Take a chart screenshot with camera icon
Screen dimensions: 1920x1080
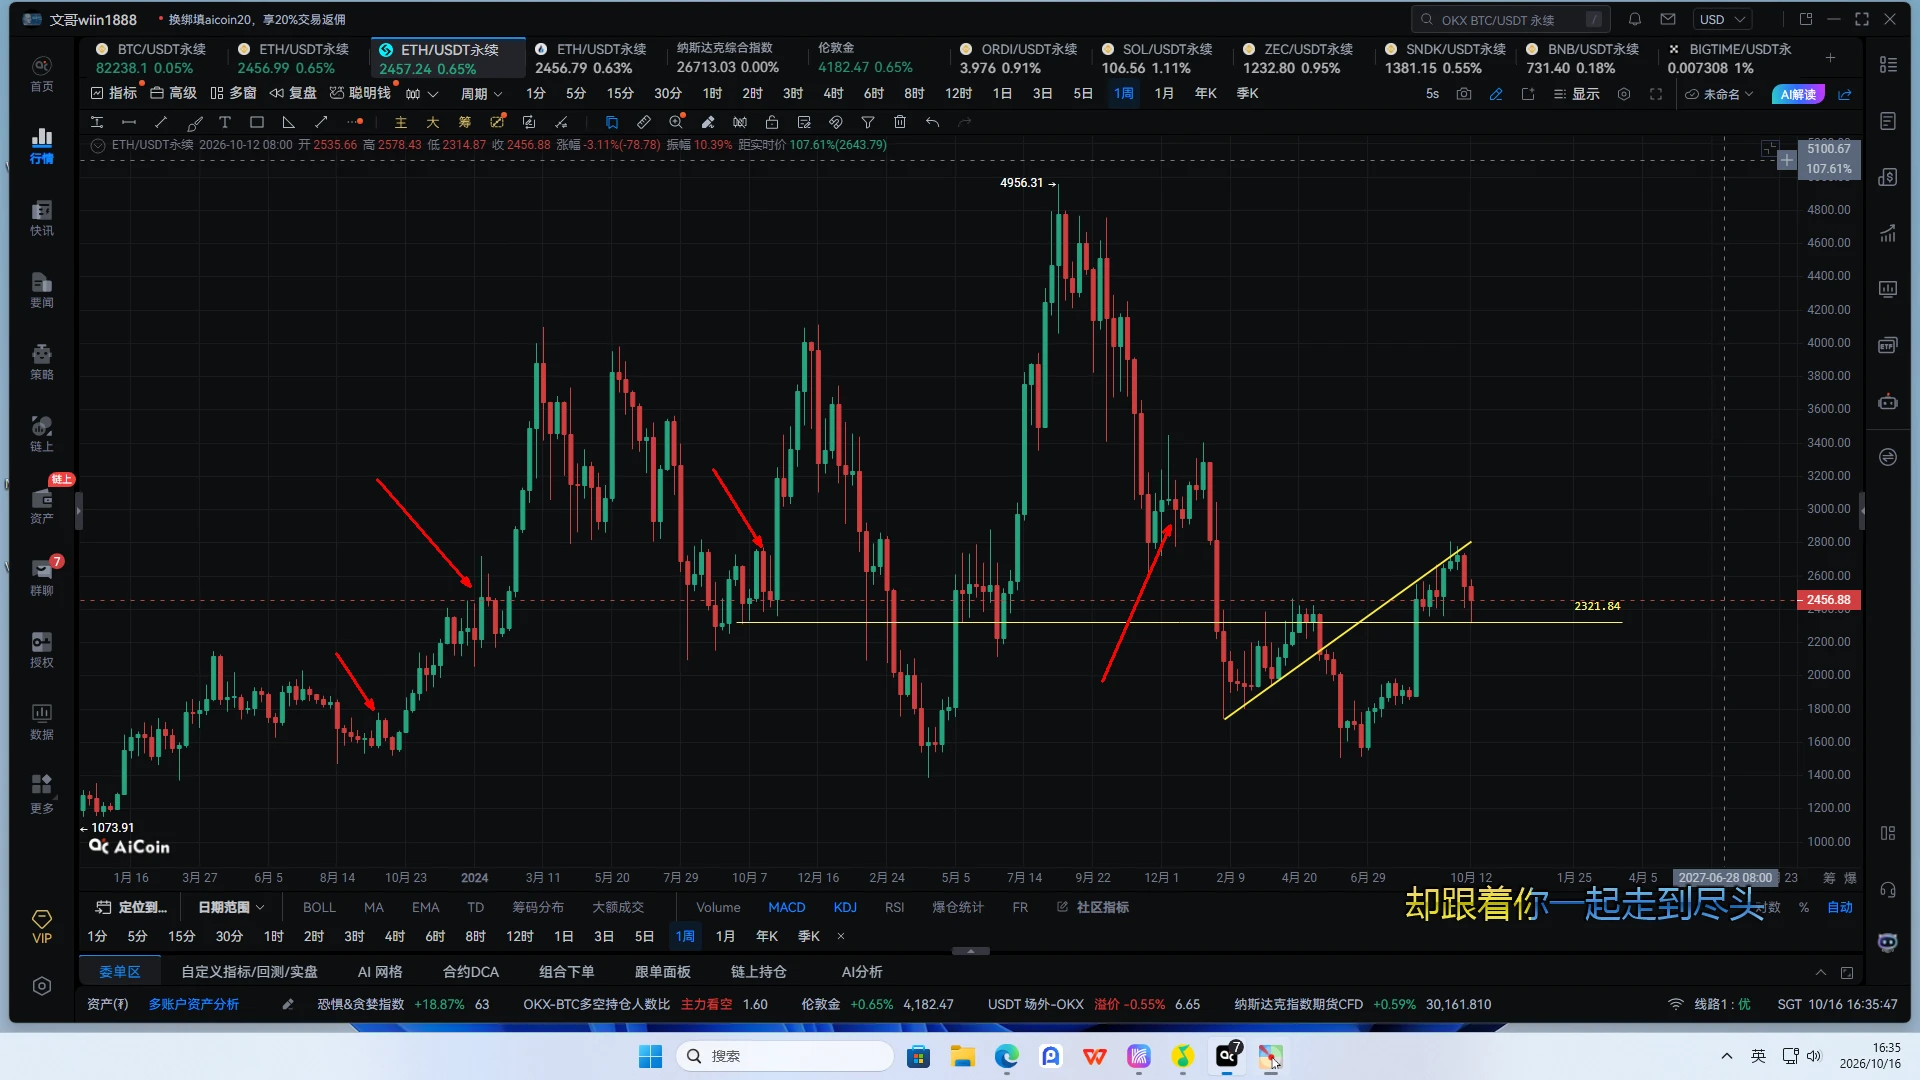click(x=1464, y=94)
